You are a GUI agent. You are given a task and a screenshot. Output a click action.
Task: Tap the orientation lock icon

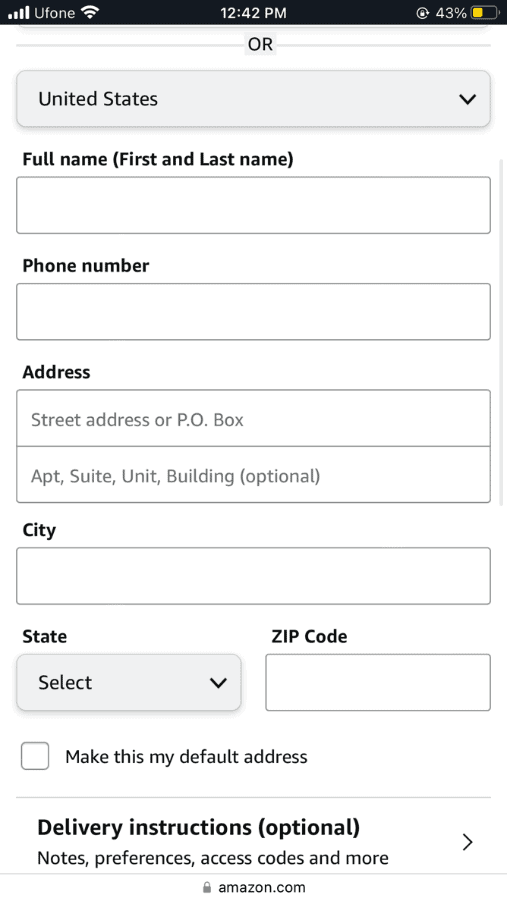[422, 13]
